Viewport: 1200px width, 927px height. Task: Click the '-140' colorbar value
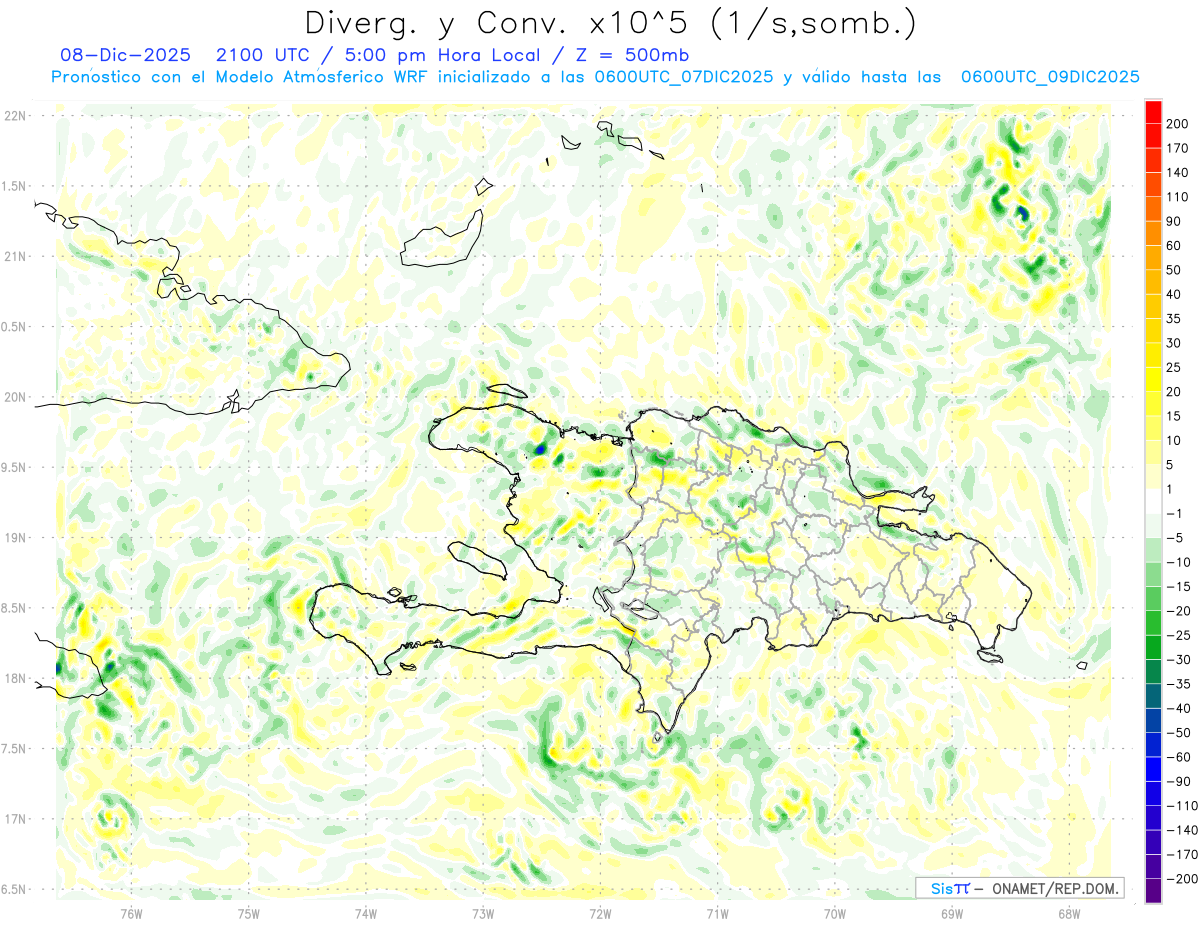click(x=1180, y=831)
